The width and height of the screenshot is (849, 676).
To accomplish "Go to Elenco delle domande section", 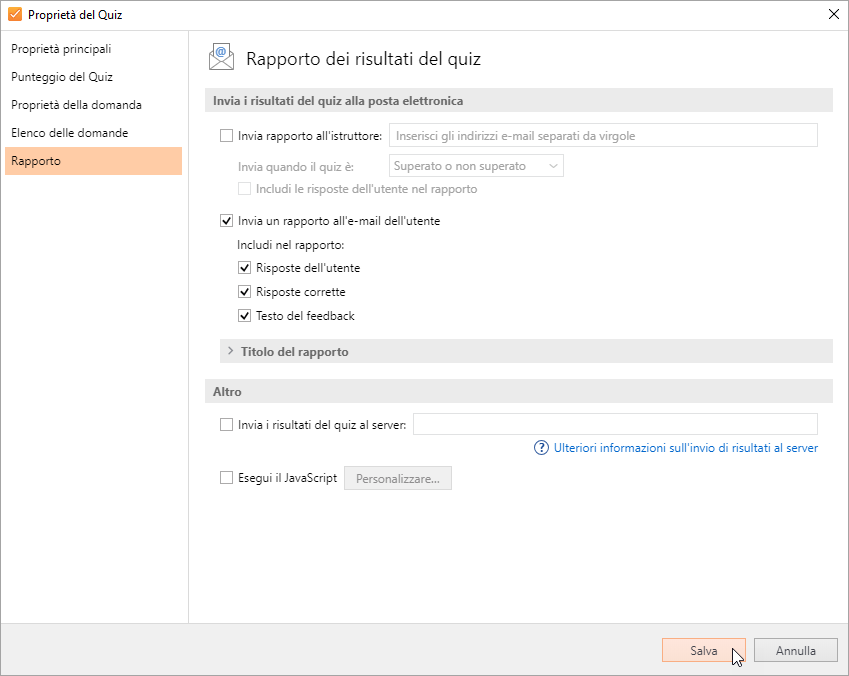I will click(x=69, y=133).
